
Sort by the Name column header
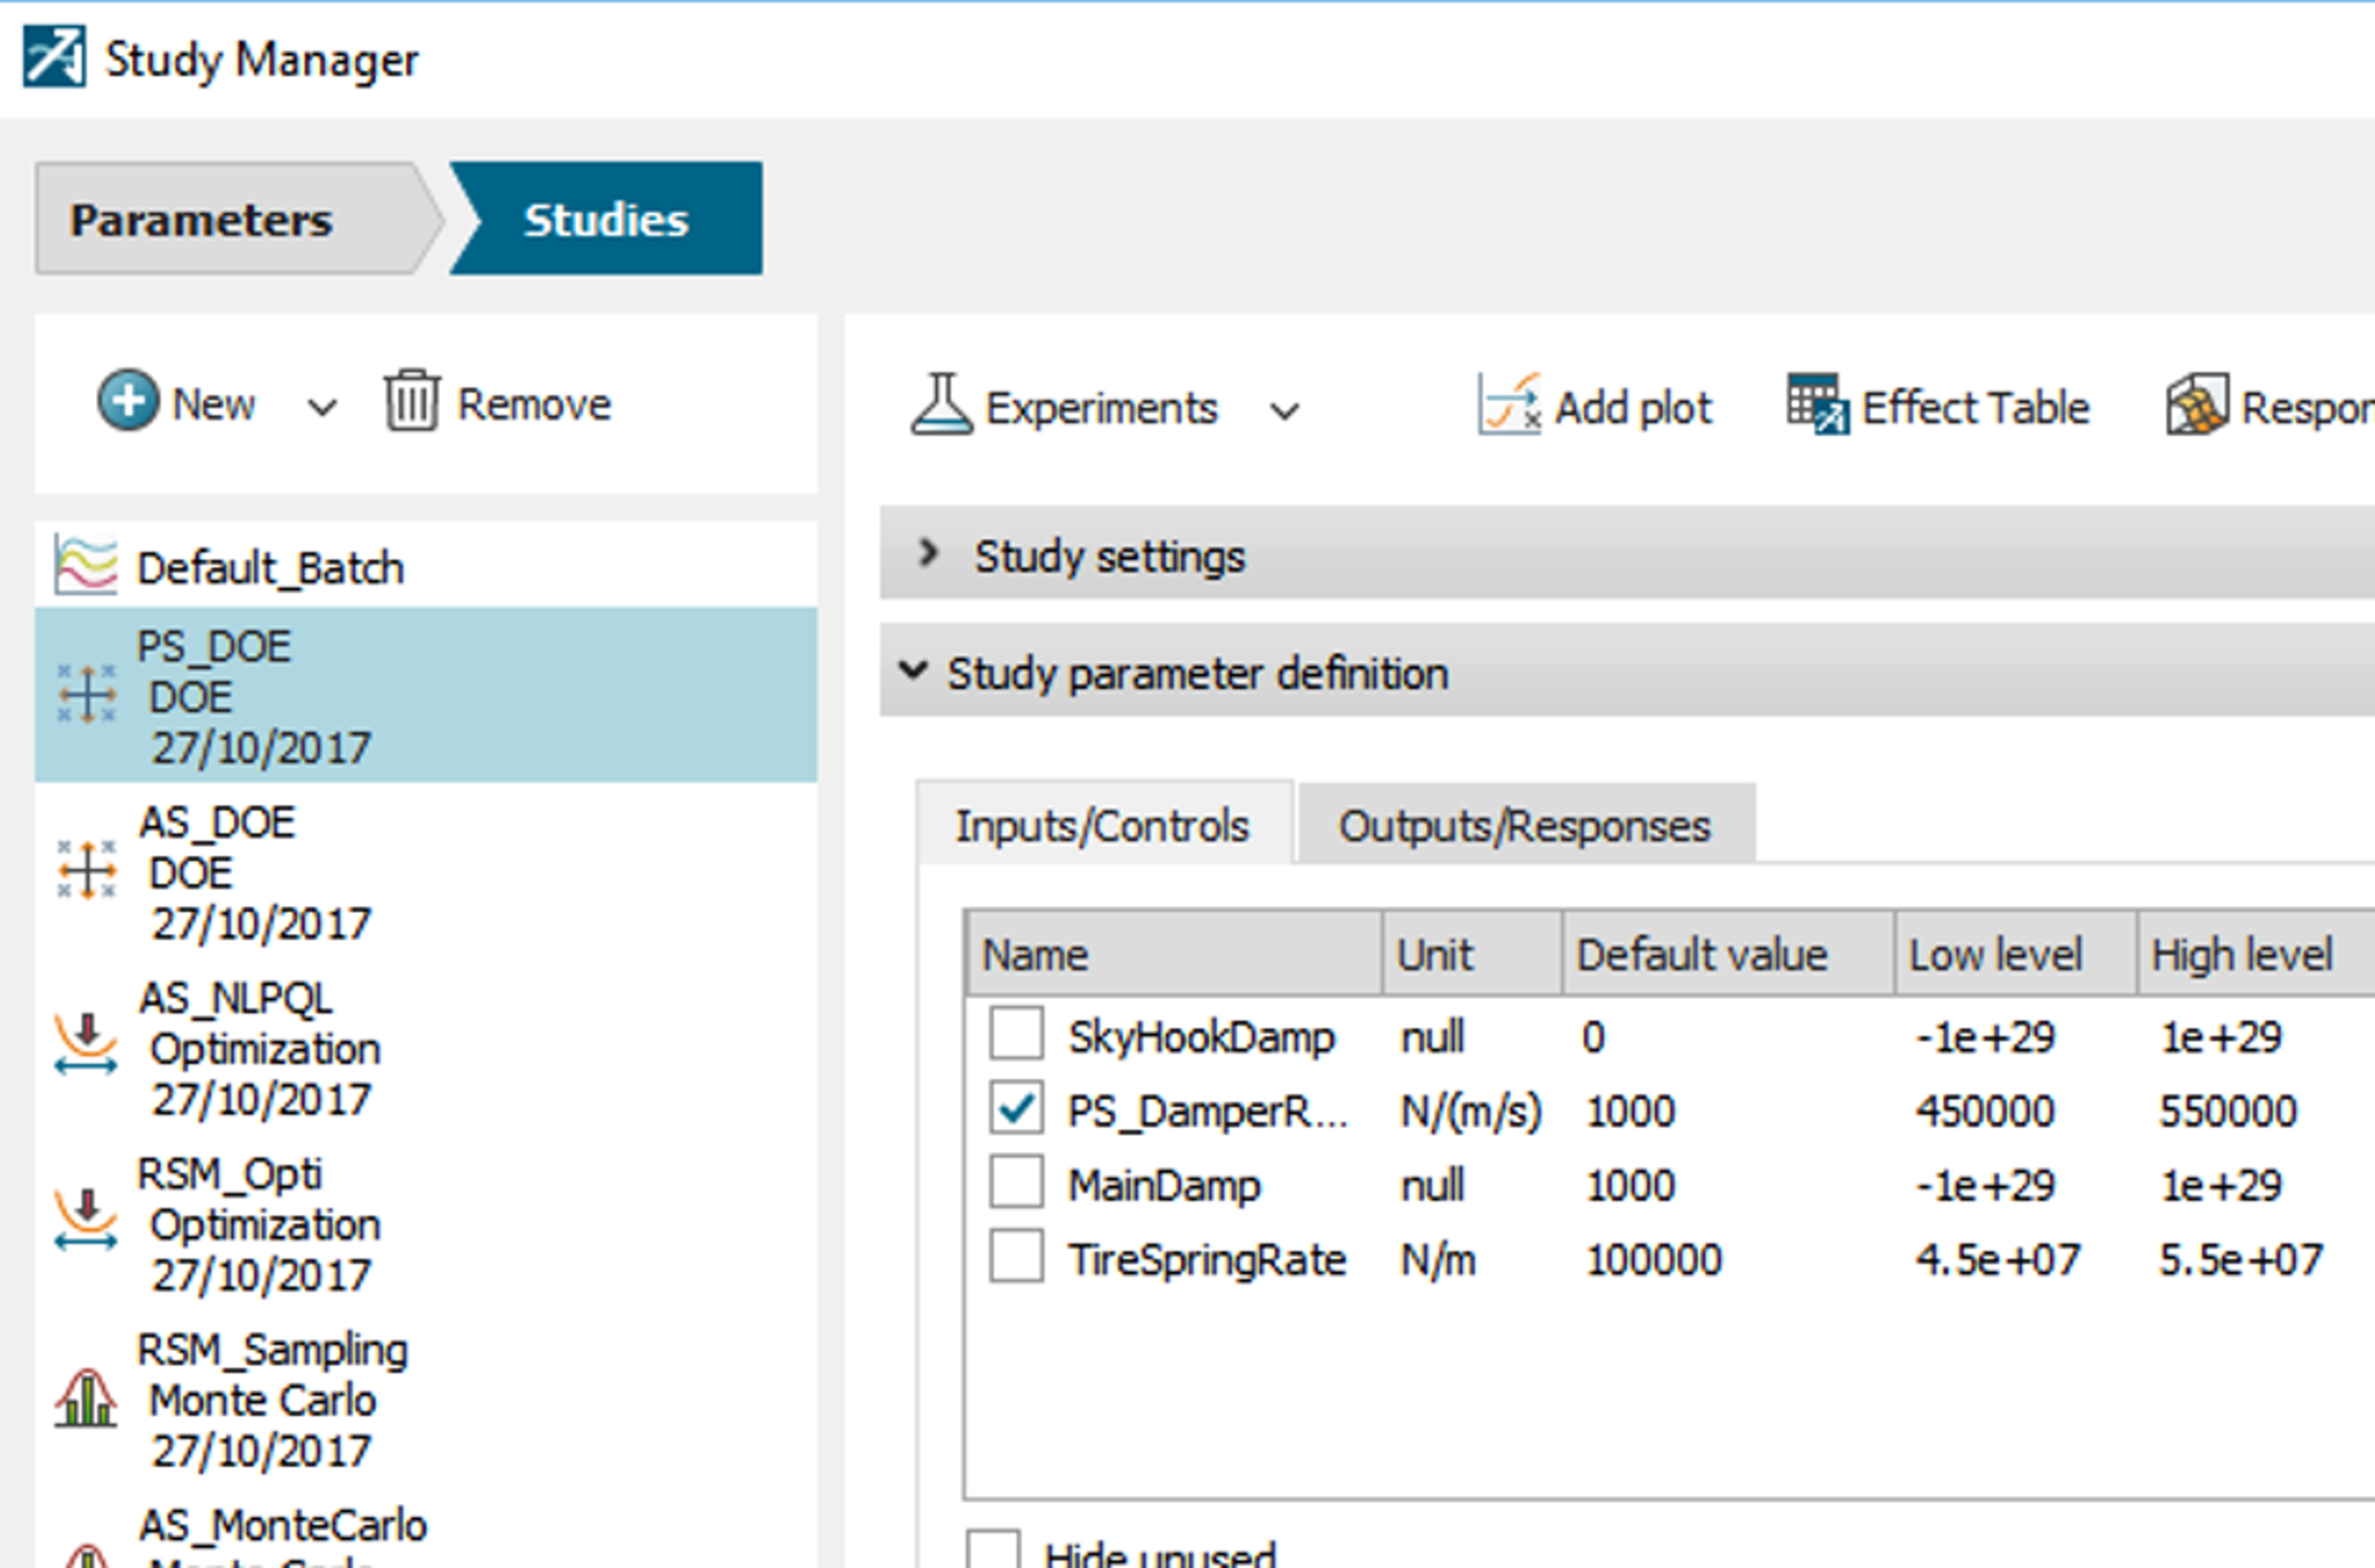point(1175,953)
